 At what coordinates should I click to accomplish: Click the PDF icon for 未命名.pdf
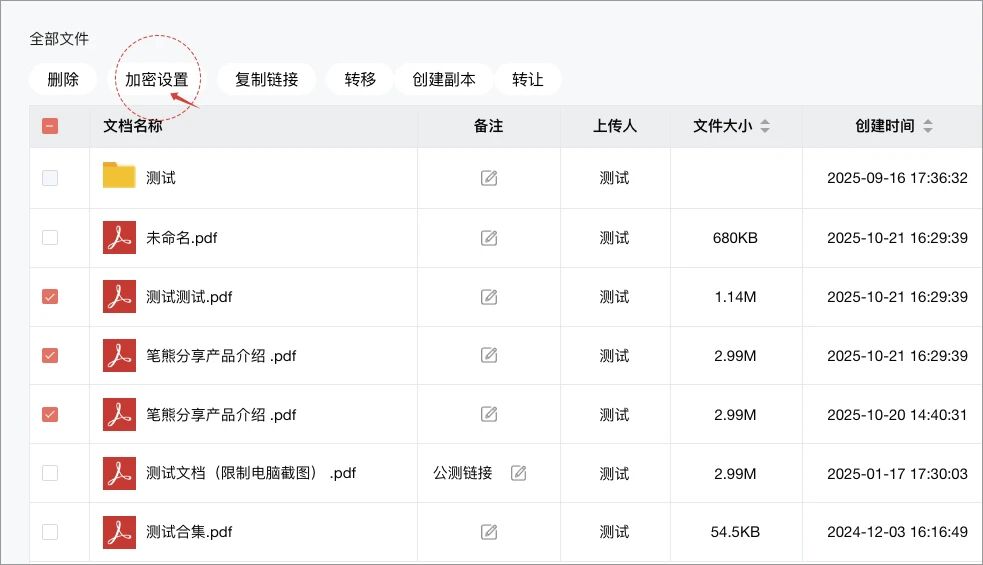tap(119, 237)
